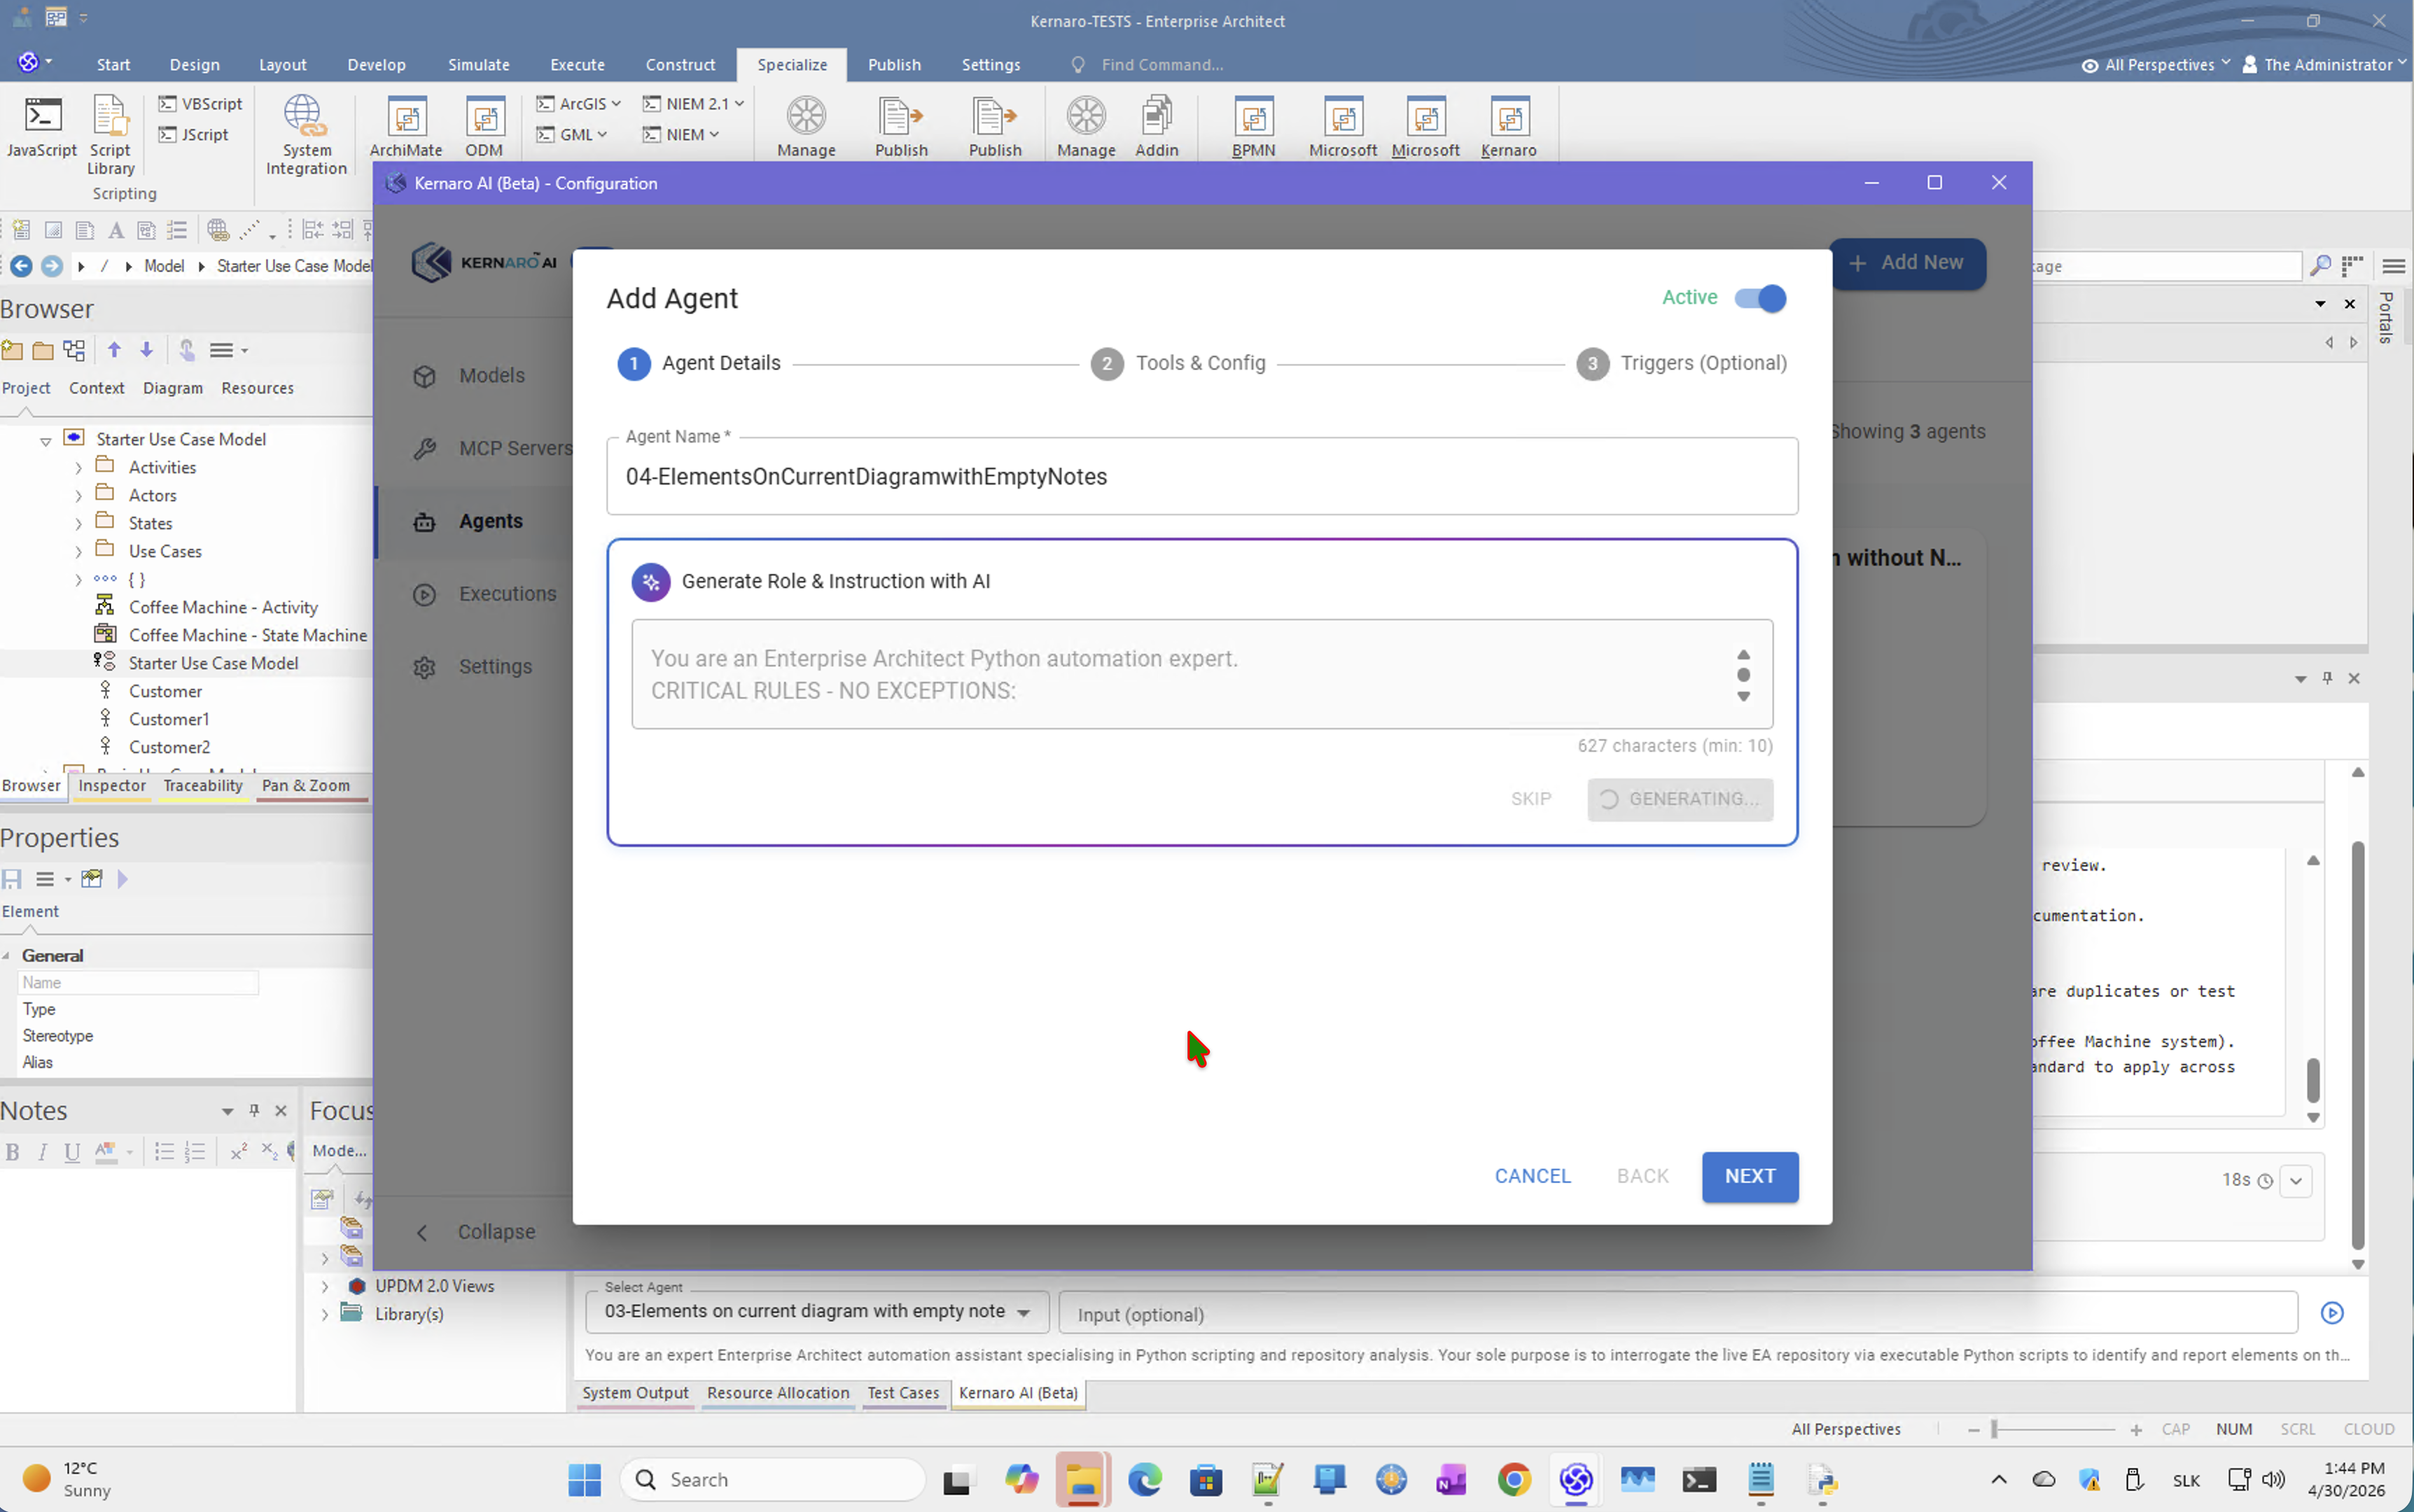Open the Traceability tab
2414x1512 pixels.
point(203,786)
